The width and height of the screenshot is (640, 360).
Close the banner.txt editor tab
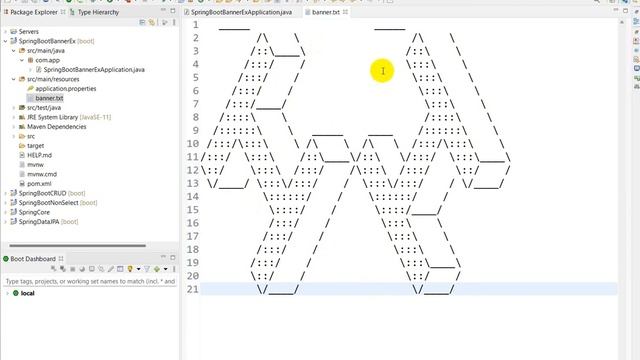click(x=345, y=12)
